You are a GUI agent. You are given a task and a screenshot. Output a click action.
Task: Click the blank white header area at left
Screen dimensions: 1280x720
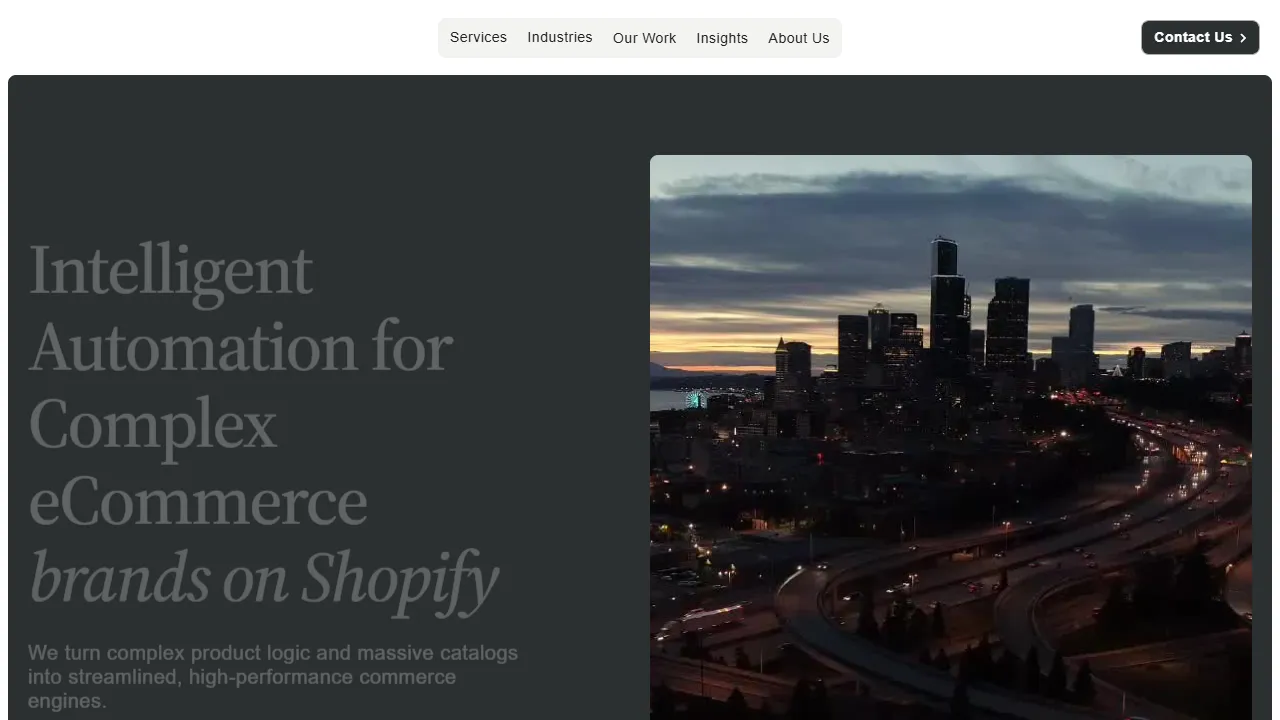point(200,38)
